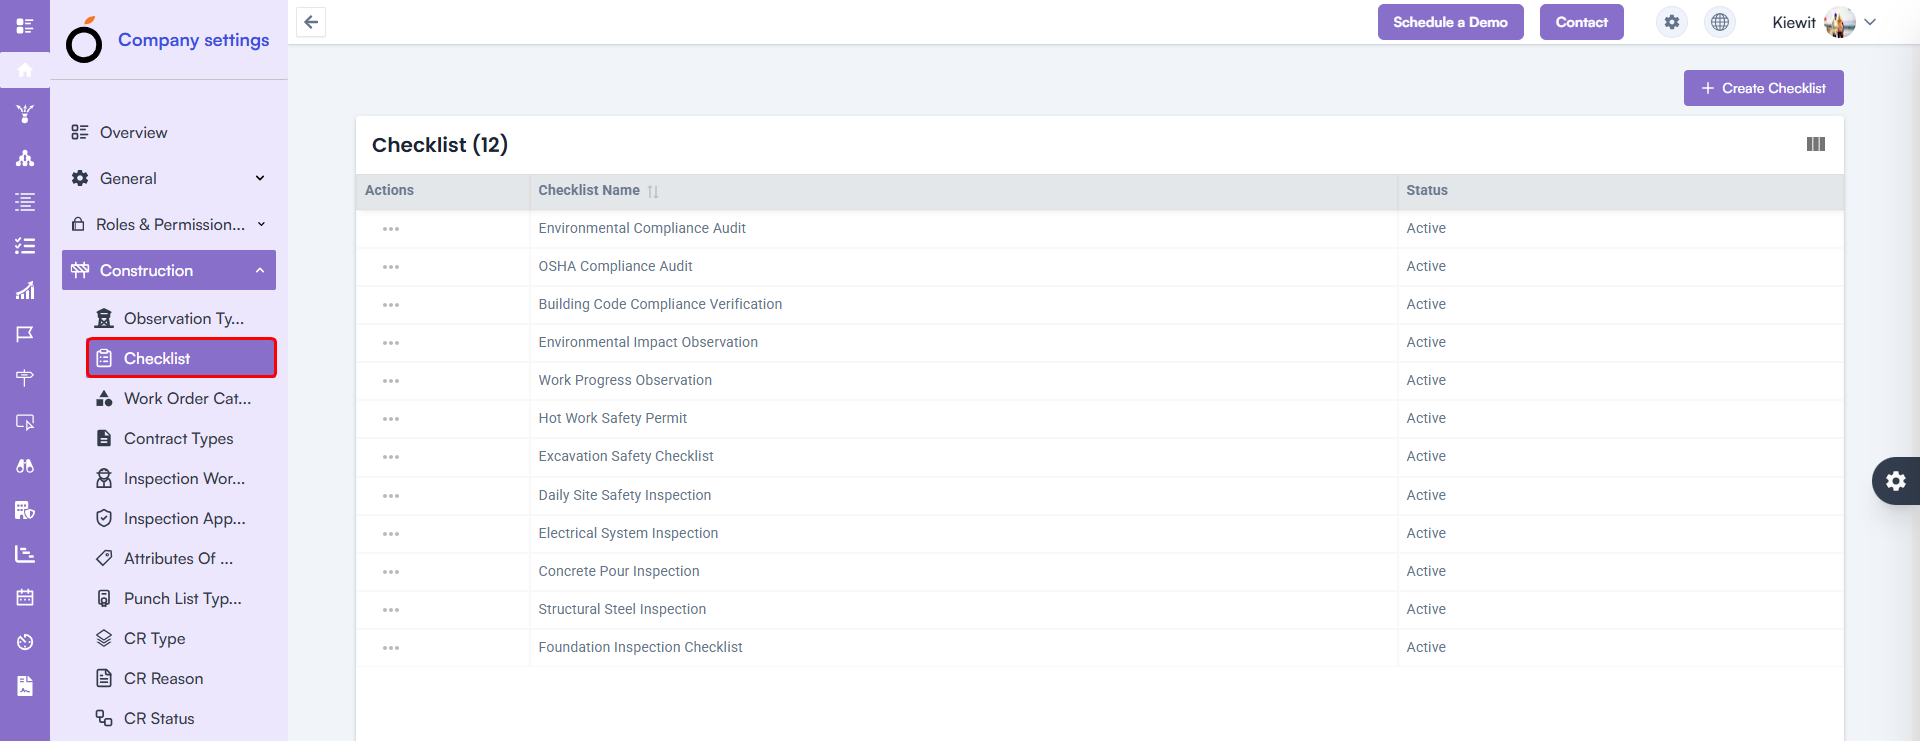
Task: Click the Kiewit user avatar
Action: click(1840, 22)
